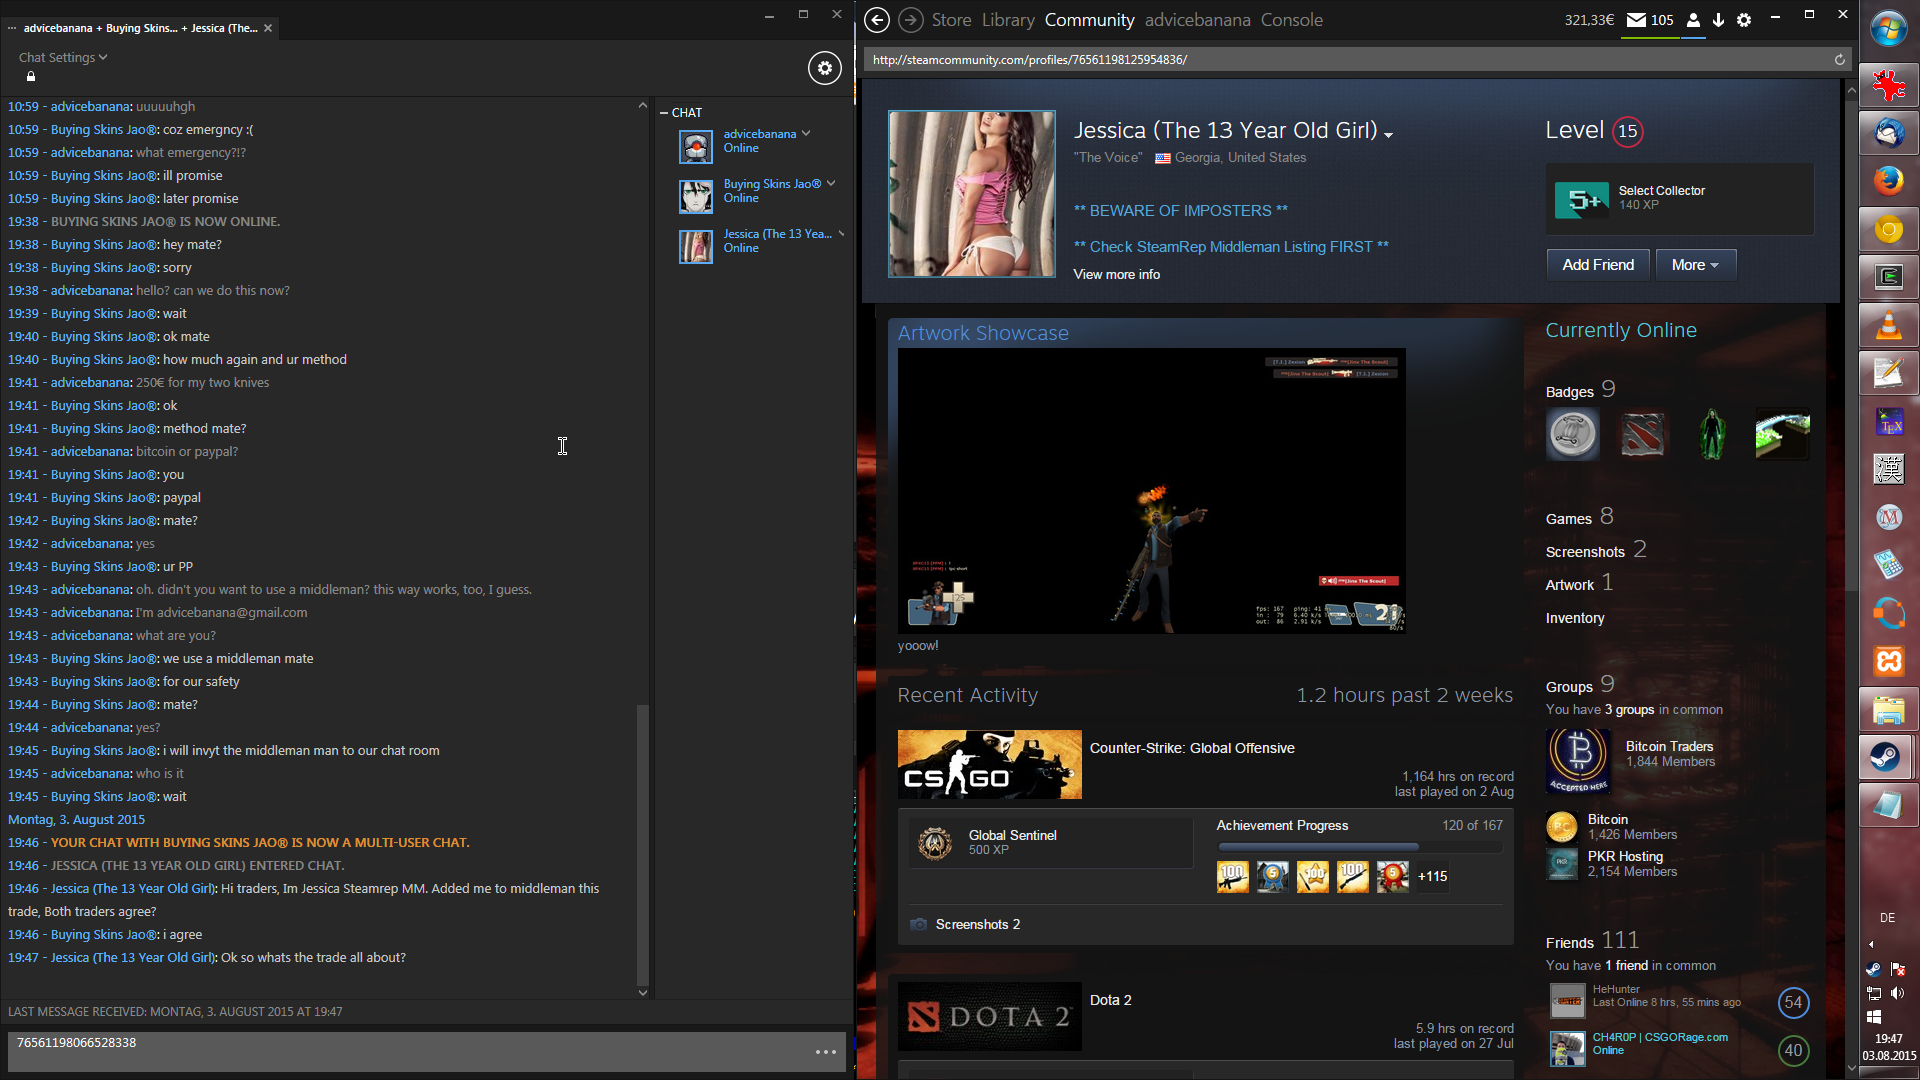Open the Artwork Showcase screenshot thumbnail

click(1151, 491)
